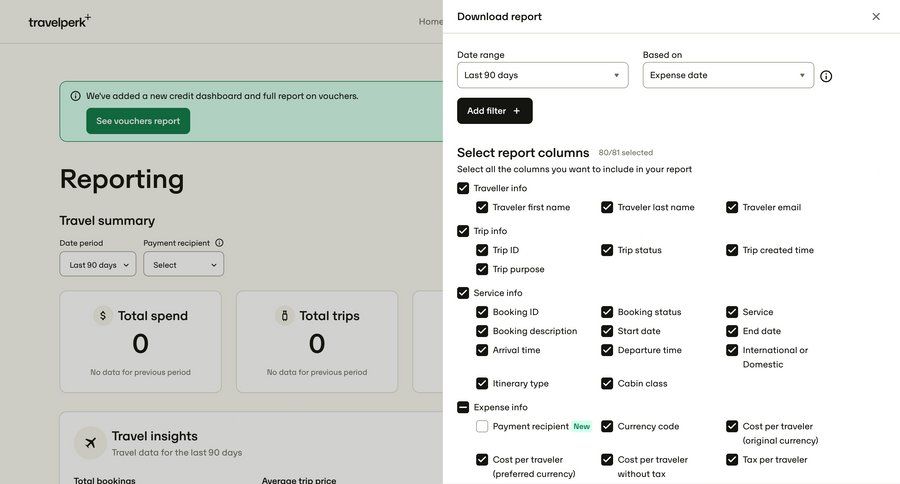The image size is (900, 484).
Task: Click the info icon in the voucher banner
Action: click(75, 96)
